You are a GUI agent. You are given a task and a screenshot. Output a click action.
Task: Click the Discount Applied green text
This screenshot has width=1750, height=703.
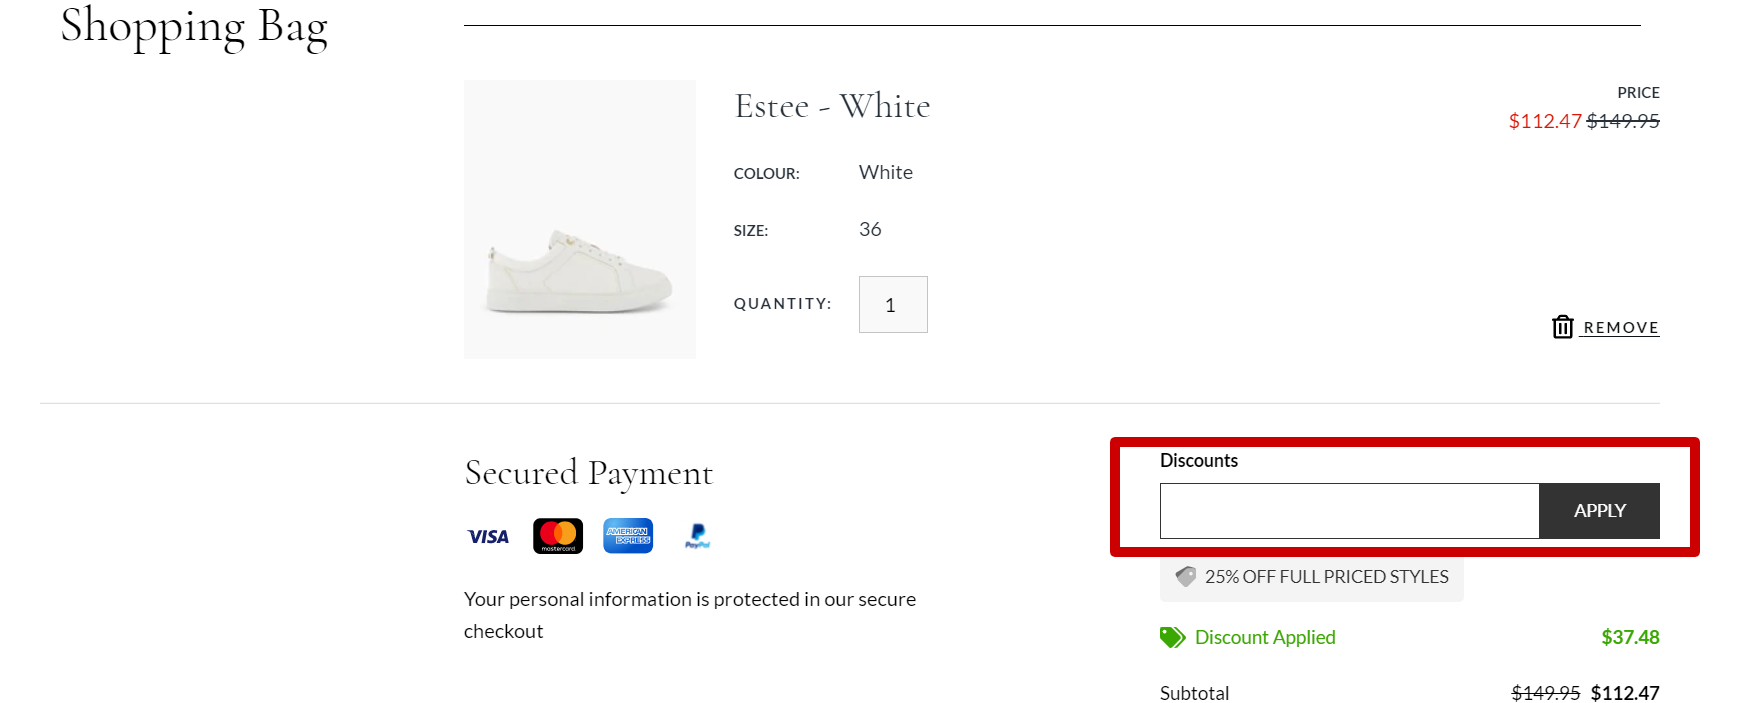coord(1265,638)
